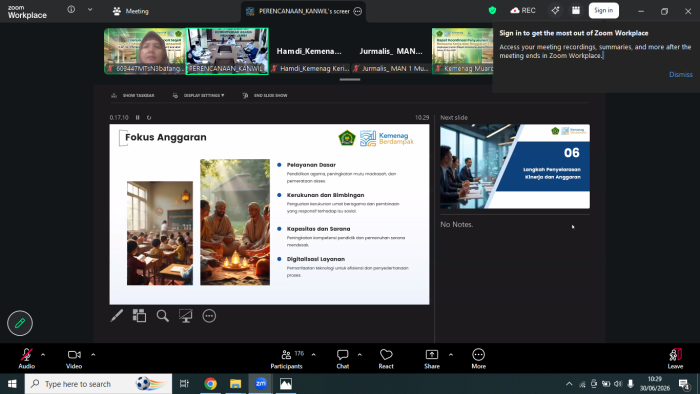Click the AI Companion sparkle icon
The height and width of the screenshot is (394, 700).
[x=555, y=10]
